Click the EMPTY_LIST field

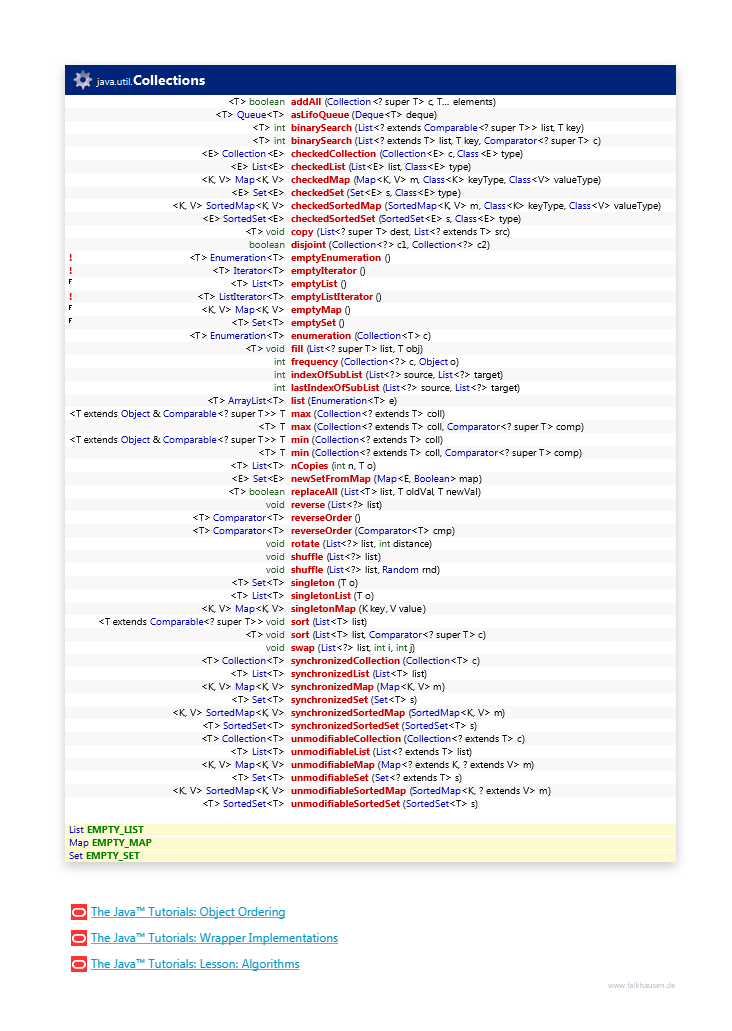115,830
